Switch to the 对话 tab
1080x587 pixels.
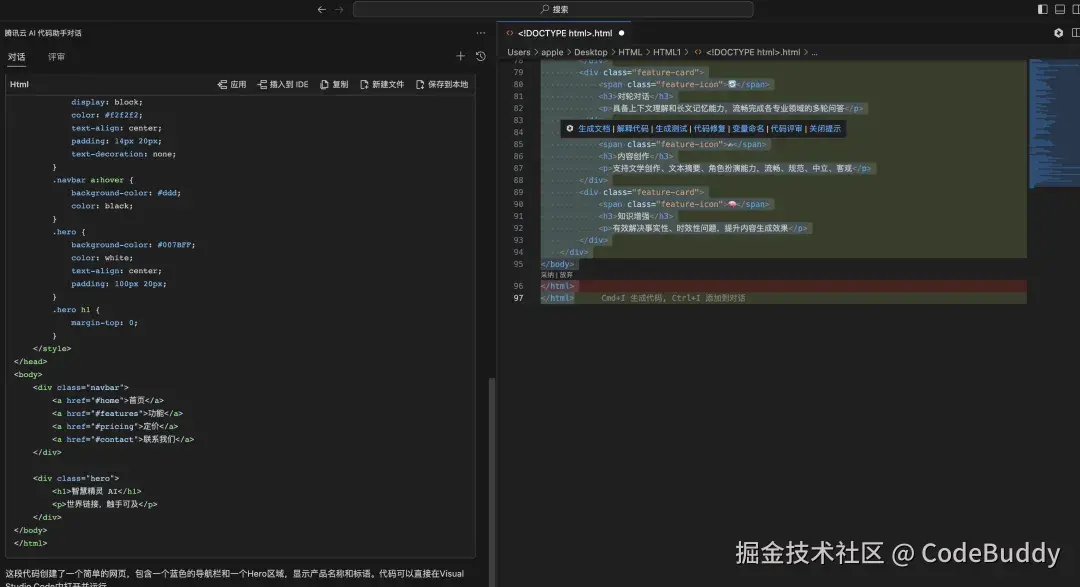click(17, 57)
